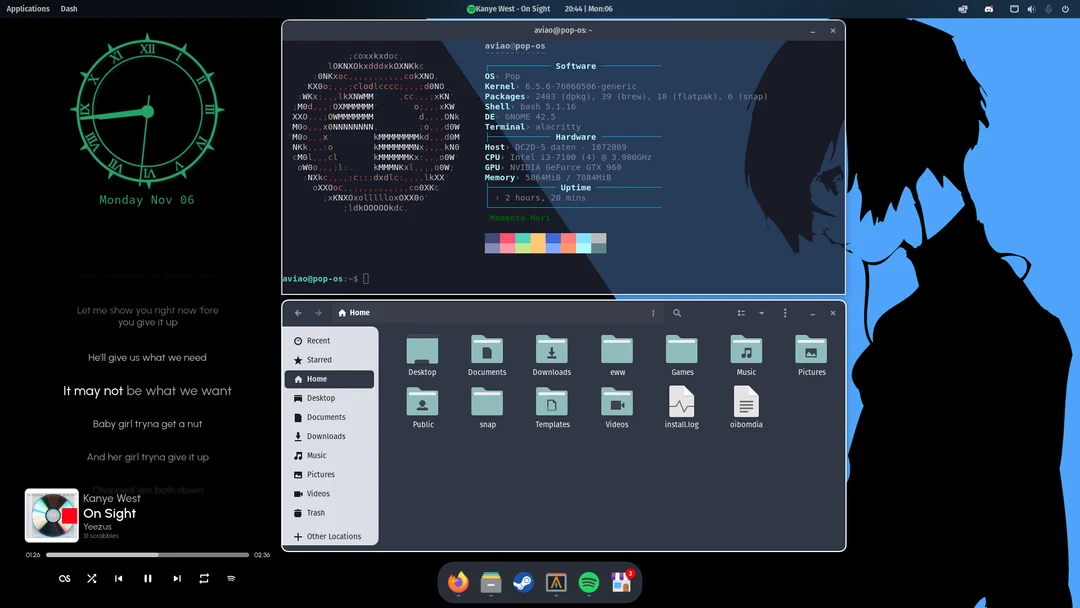The height and width of the screenshot is (608, 1080).
Task: Open Spotify from the dock
Action: click(x=588, y=582)
